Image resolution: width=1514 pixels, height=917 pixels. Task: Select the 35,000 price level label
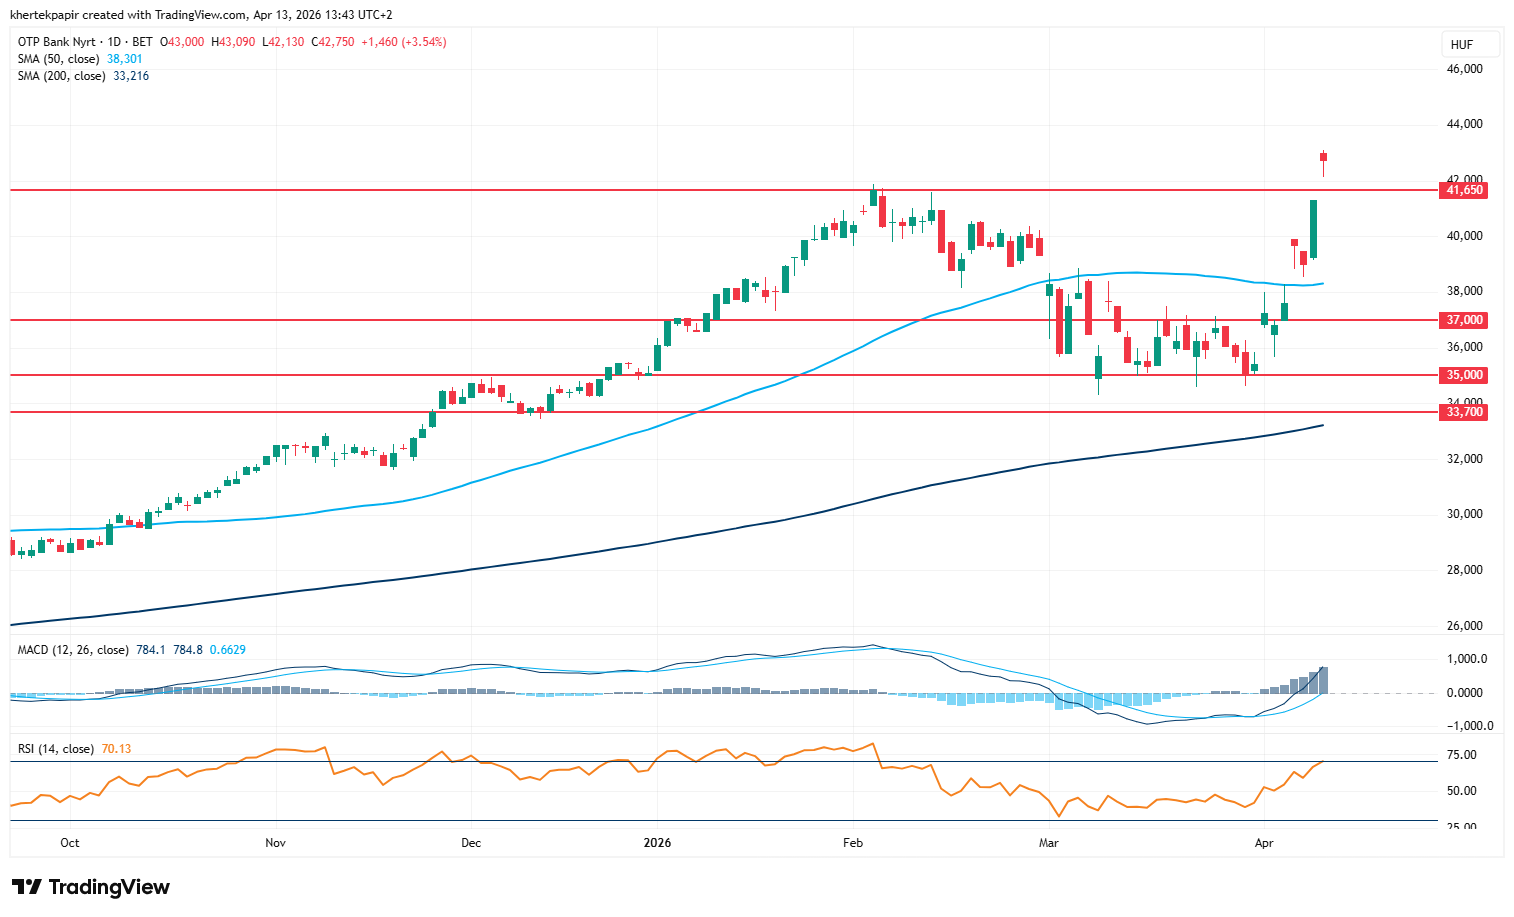point(1464,375)
